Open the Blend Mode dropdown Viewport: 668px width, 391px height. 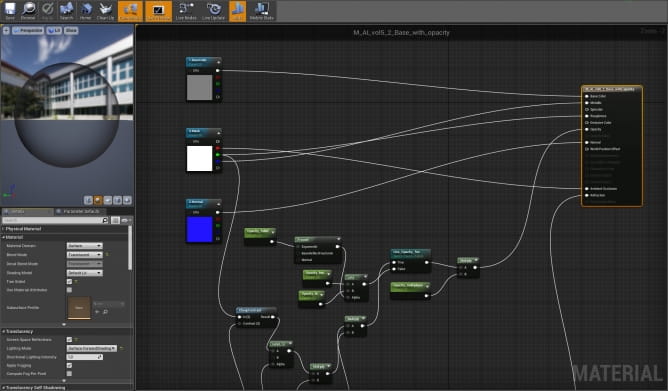point(84,255)
